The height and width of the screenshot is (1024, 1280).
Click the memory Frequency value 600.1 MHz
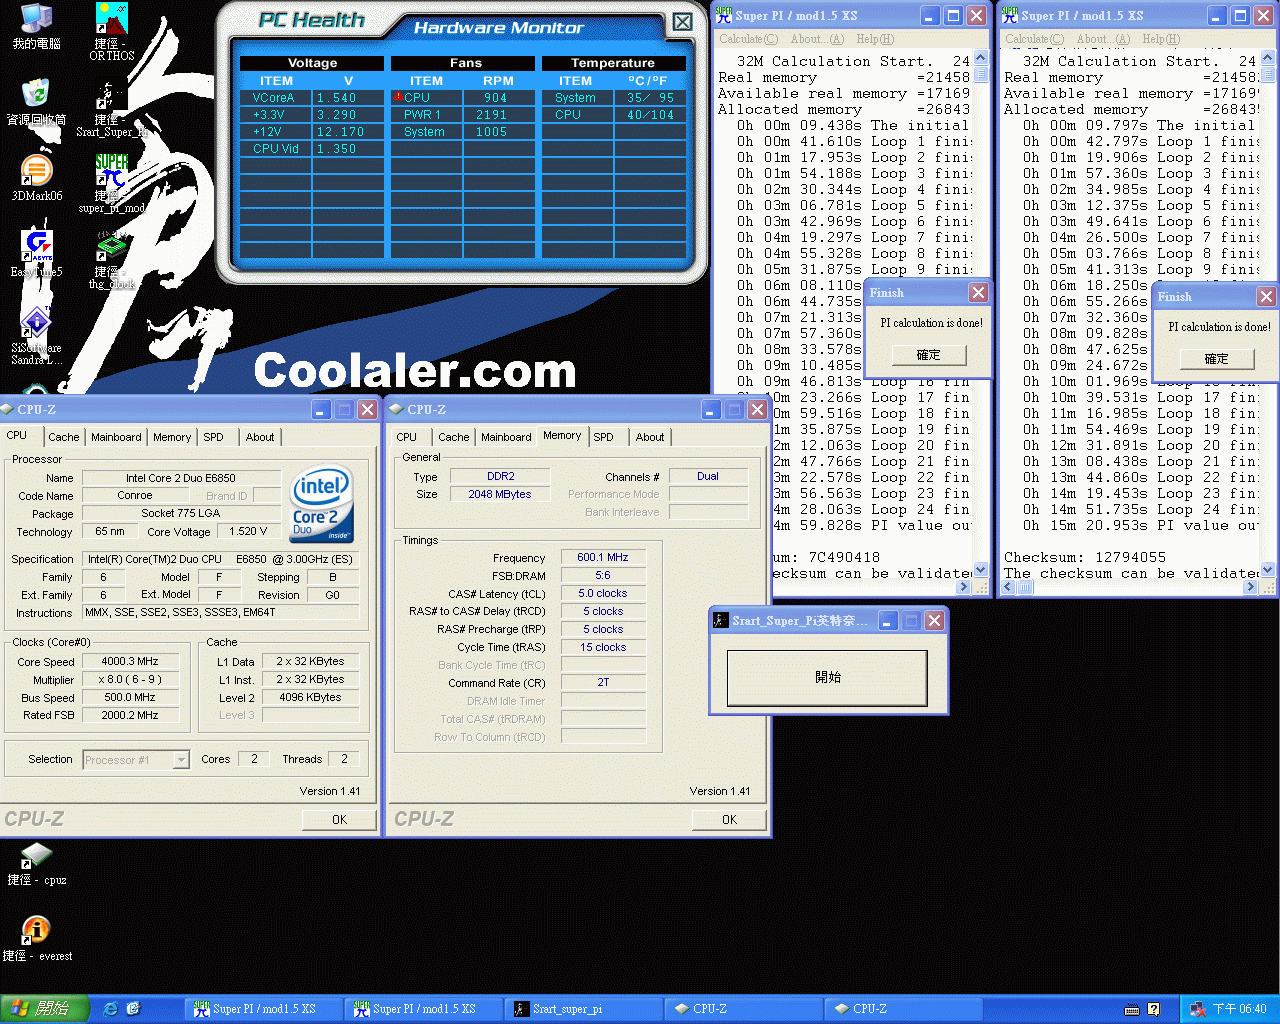tap(603, 558)
